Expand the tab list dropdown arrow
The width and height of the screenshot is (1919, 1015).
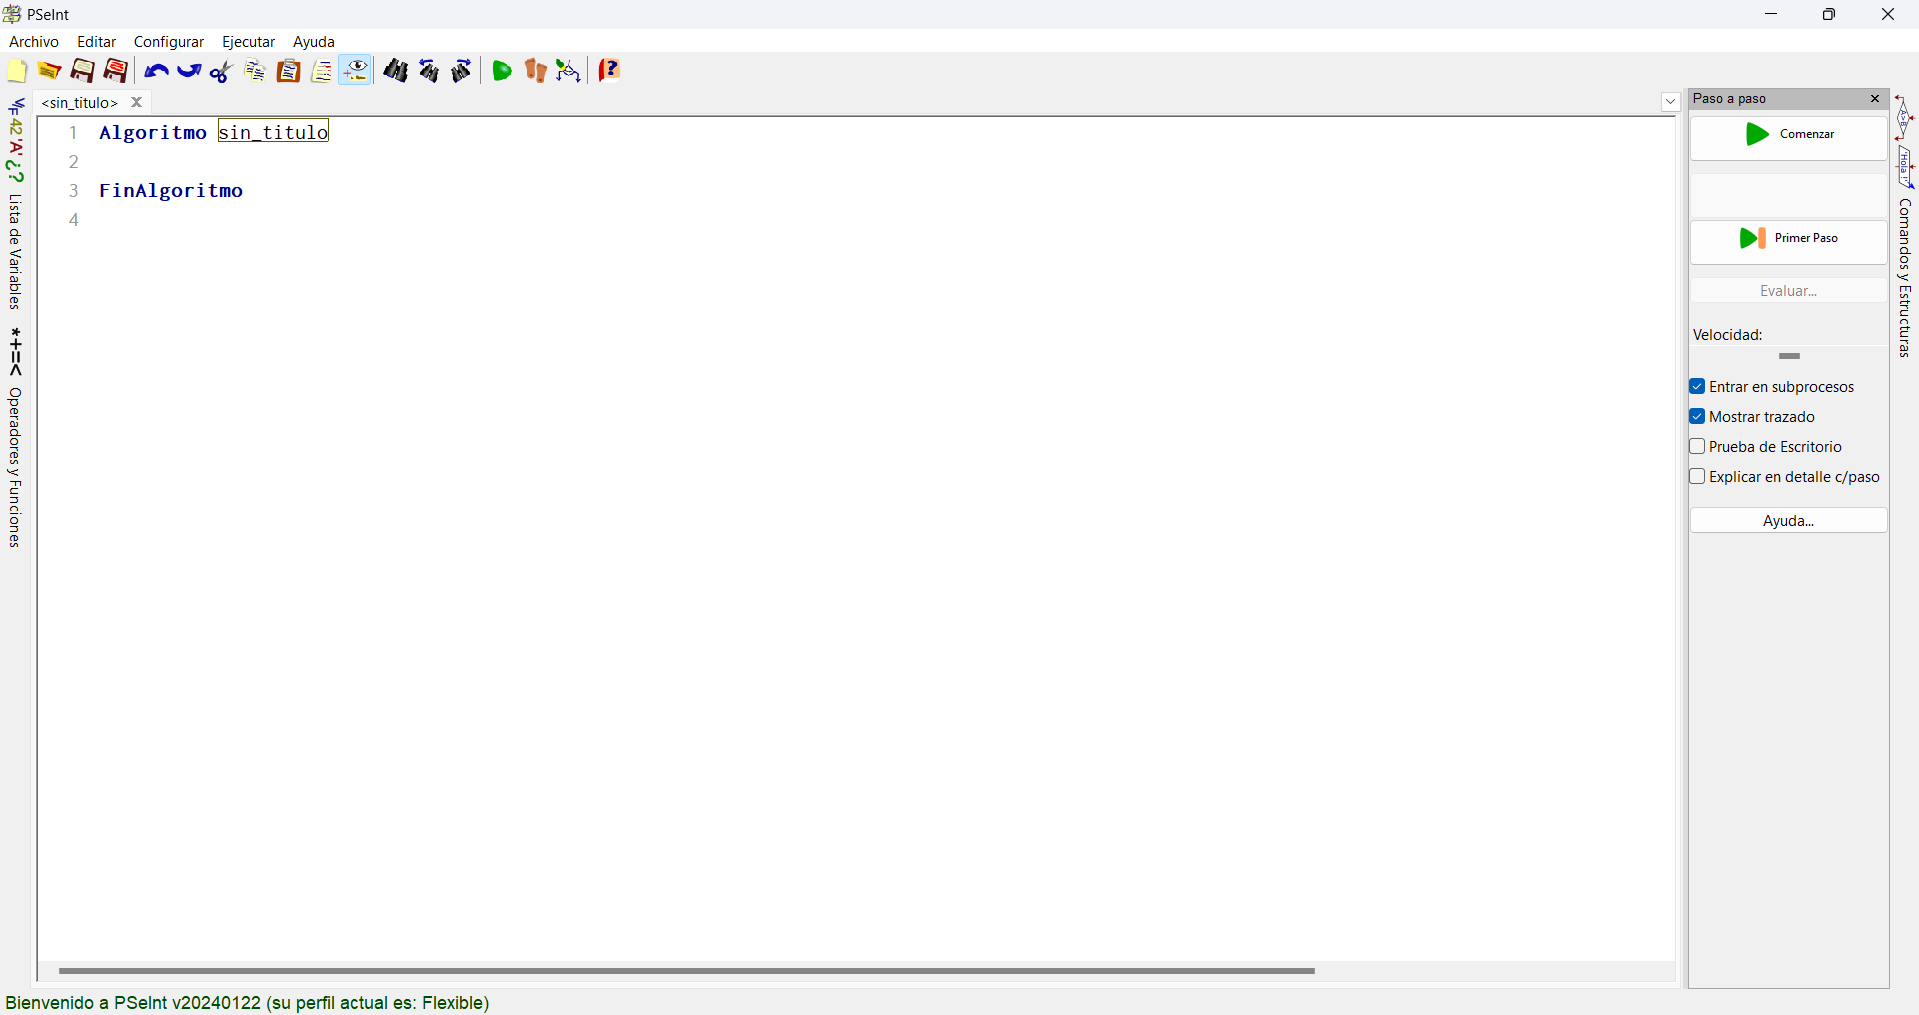[1670, 102]
